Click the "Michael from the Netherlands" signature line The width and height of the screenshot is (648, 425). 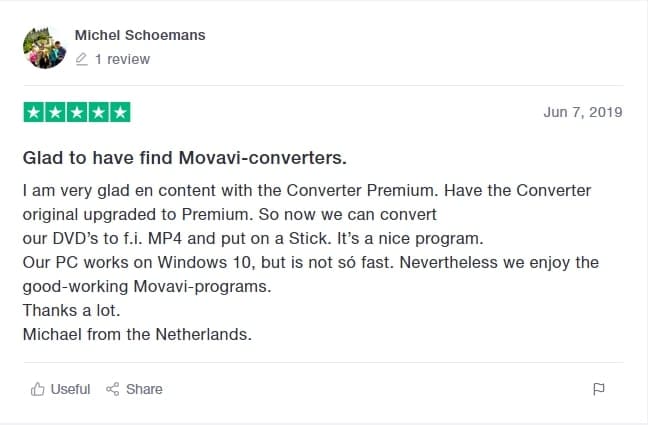coord(137,334)
